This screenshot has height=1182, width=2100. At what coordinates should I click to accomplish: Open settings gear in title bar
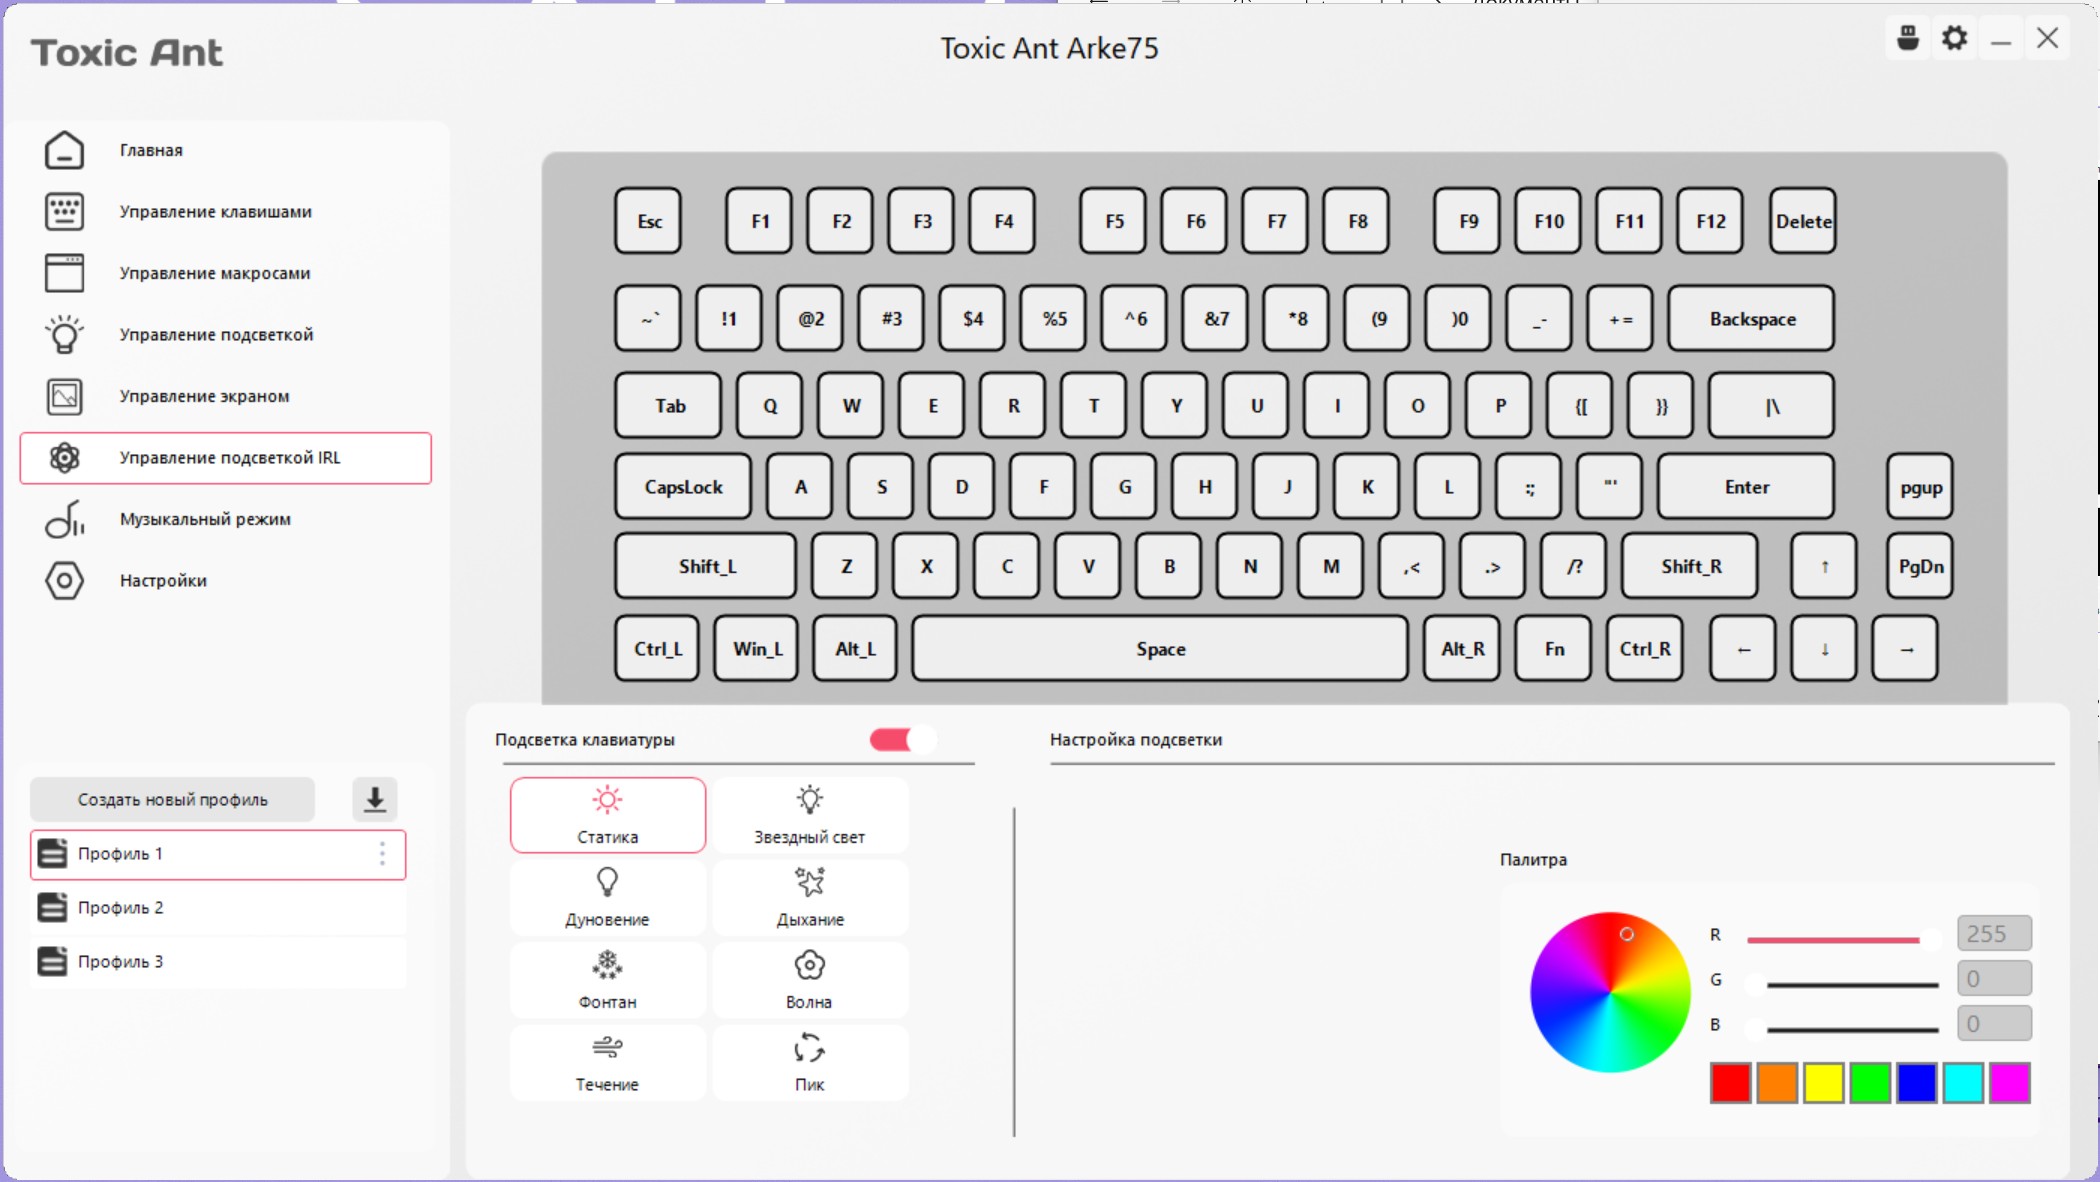pyautogui.click(x=1955, y=38)
